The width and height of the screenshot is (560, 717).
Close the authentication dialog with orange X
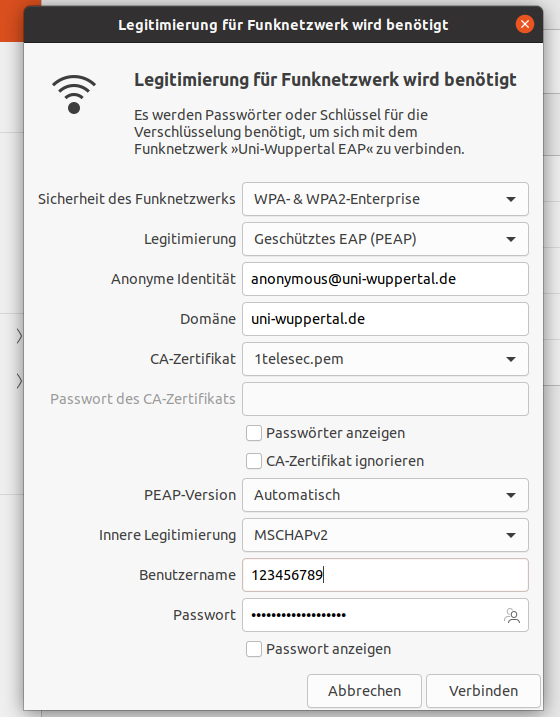(x=525, y=24)
